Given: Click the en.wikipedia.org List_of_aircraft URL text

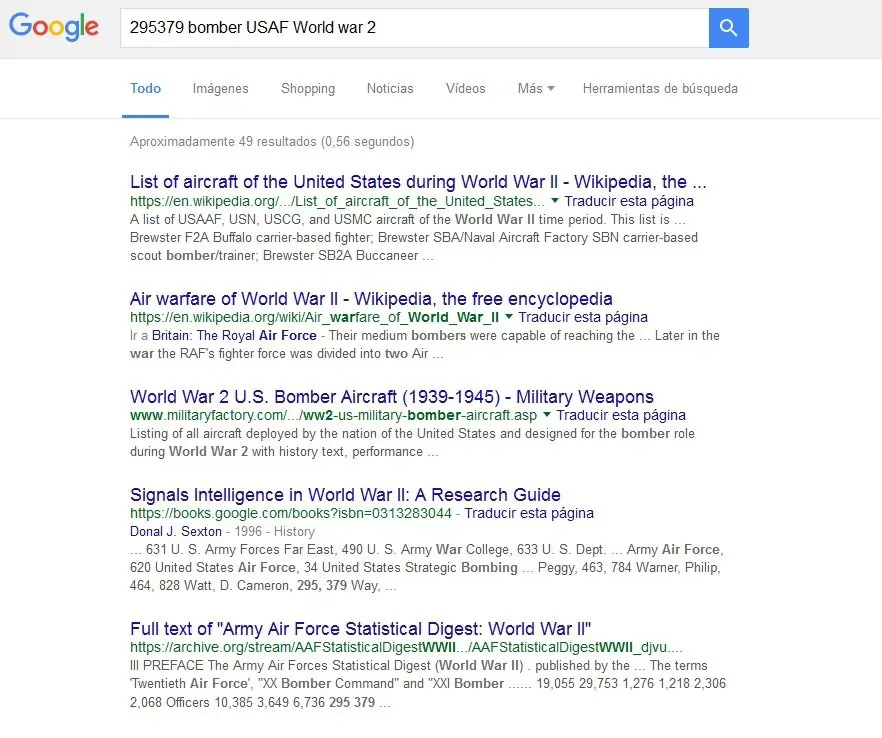Looking at the screenshot, I should (x=337, y=201).
